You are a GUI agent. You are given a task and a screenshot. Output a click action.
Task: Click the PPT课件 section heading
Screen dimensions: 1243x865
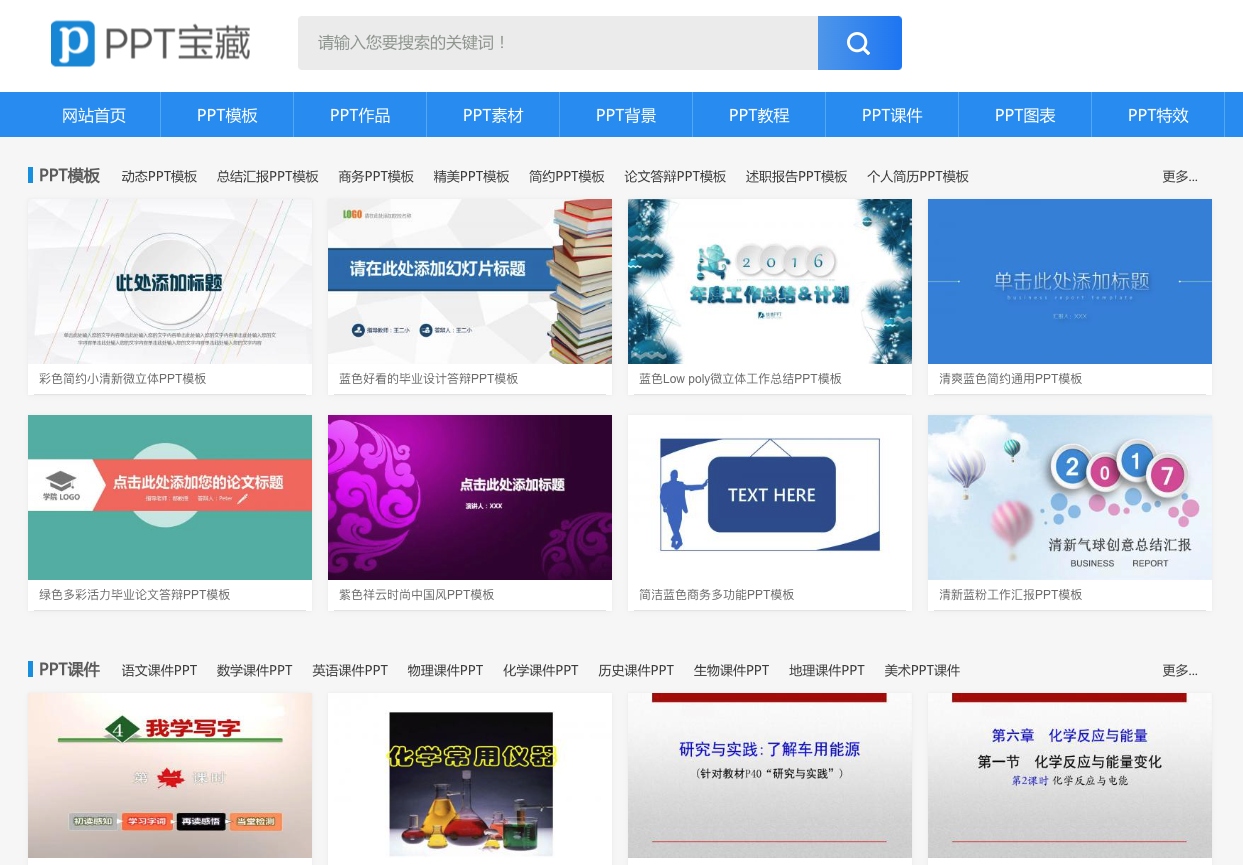click(x=69, y=669)
